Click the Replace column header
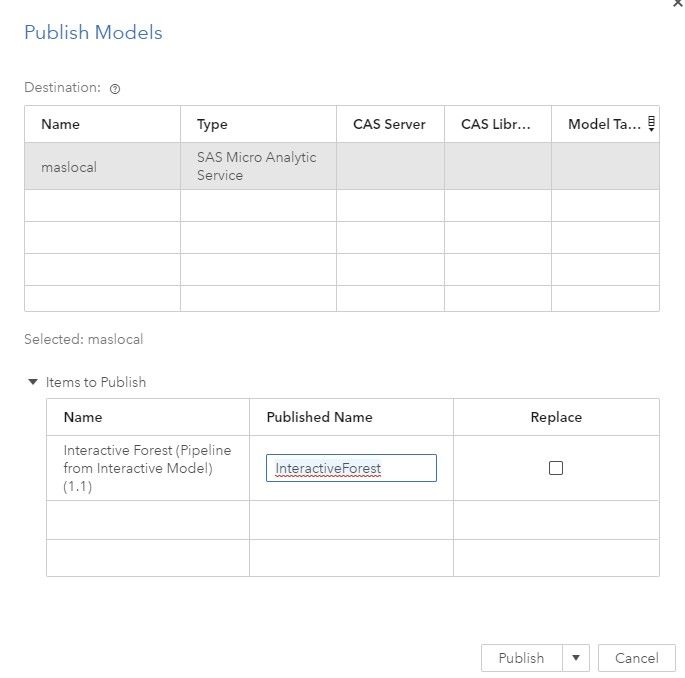 [x=556, y=417]
